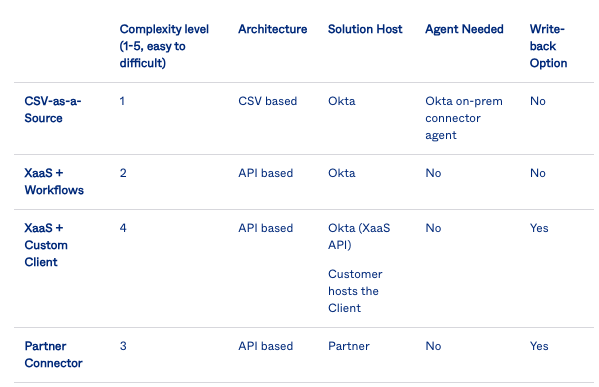599x387 pixels.
Task: Click the 'Complexity level (1-5, easy to difficult)' header
Action: click(164, 46)
